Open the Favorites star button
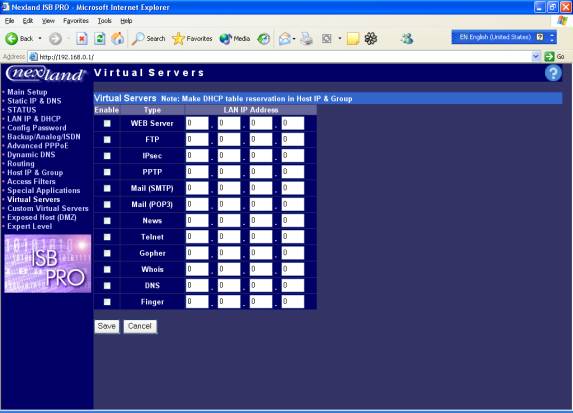Image resolution: width=573 pixels, height=413 pixels. point(192,38)
